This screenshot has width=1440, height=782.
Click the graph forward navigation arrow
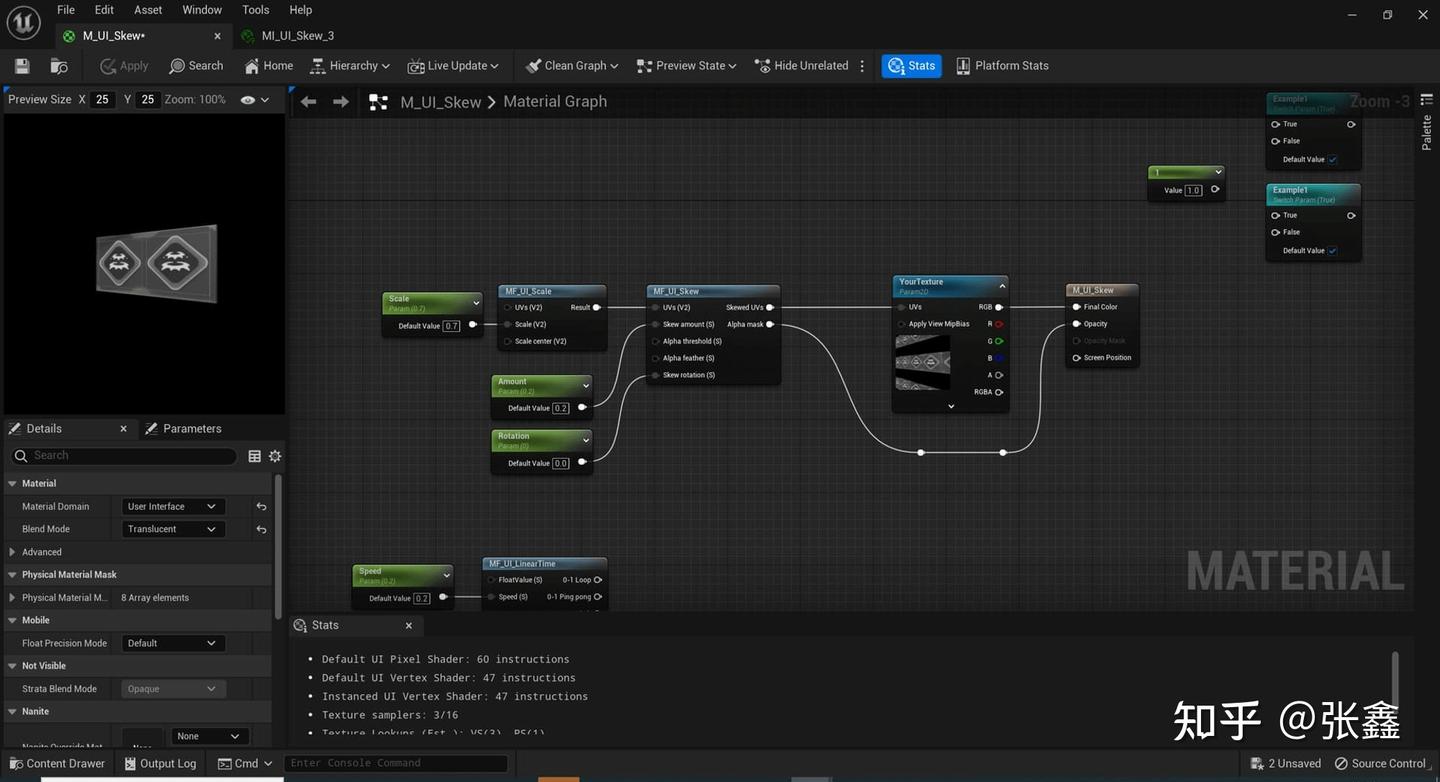[x=341, y=102]
